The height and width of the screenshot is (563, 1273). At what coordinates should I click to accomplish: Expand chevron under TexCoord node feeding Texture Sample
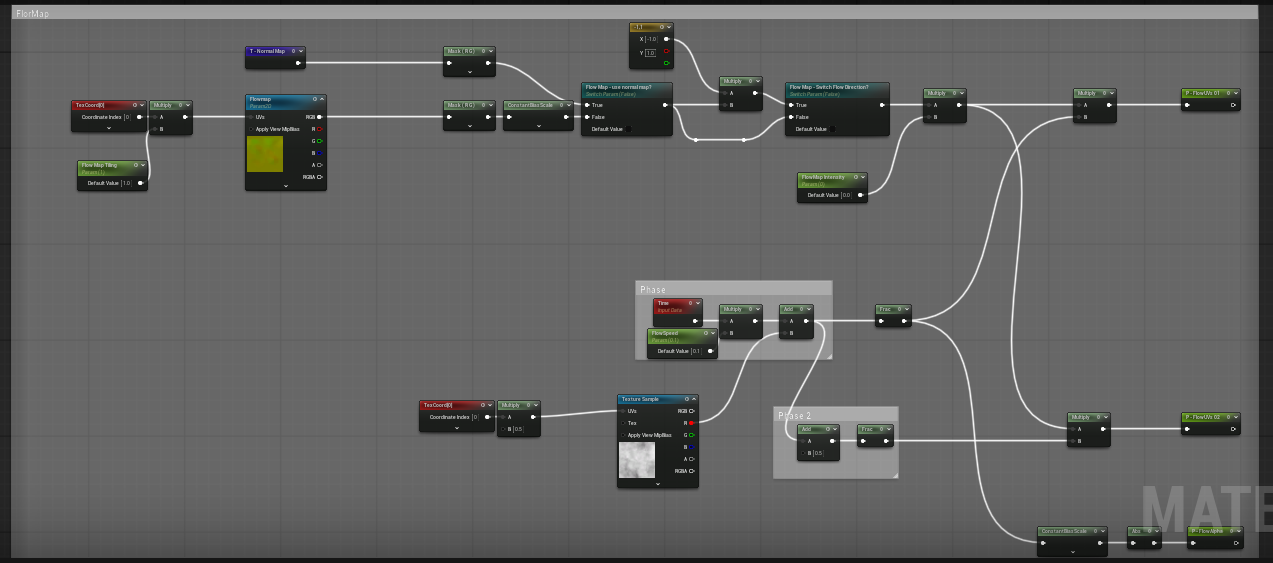(457, 428)
